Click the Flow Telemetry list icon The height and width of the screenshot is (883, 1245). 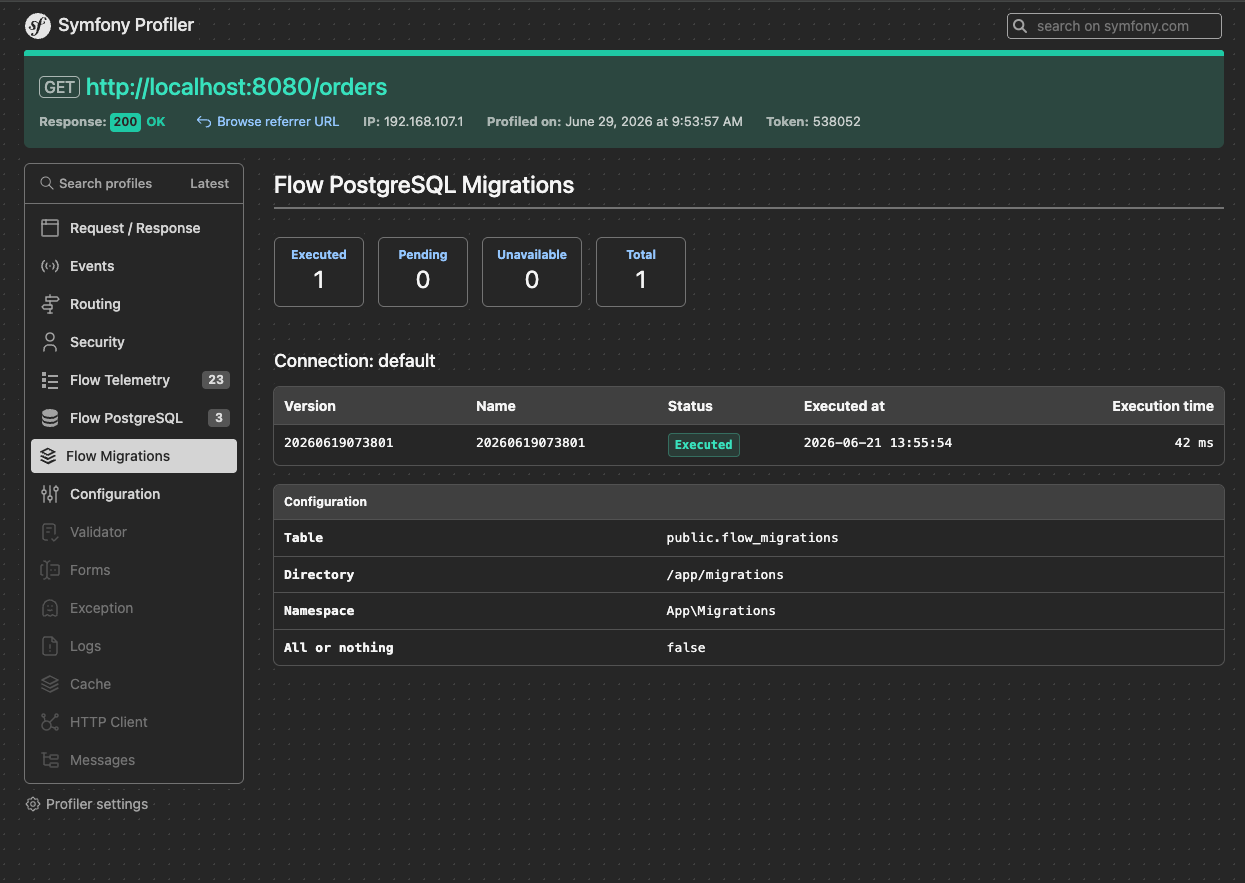(x=50, y=380)
